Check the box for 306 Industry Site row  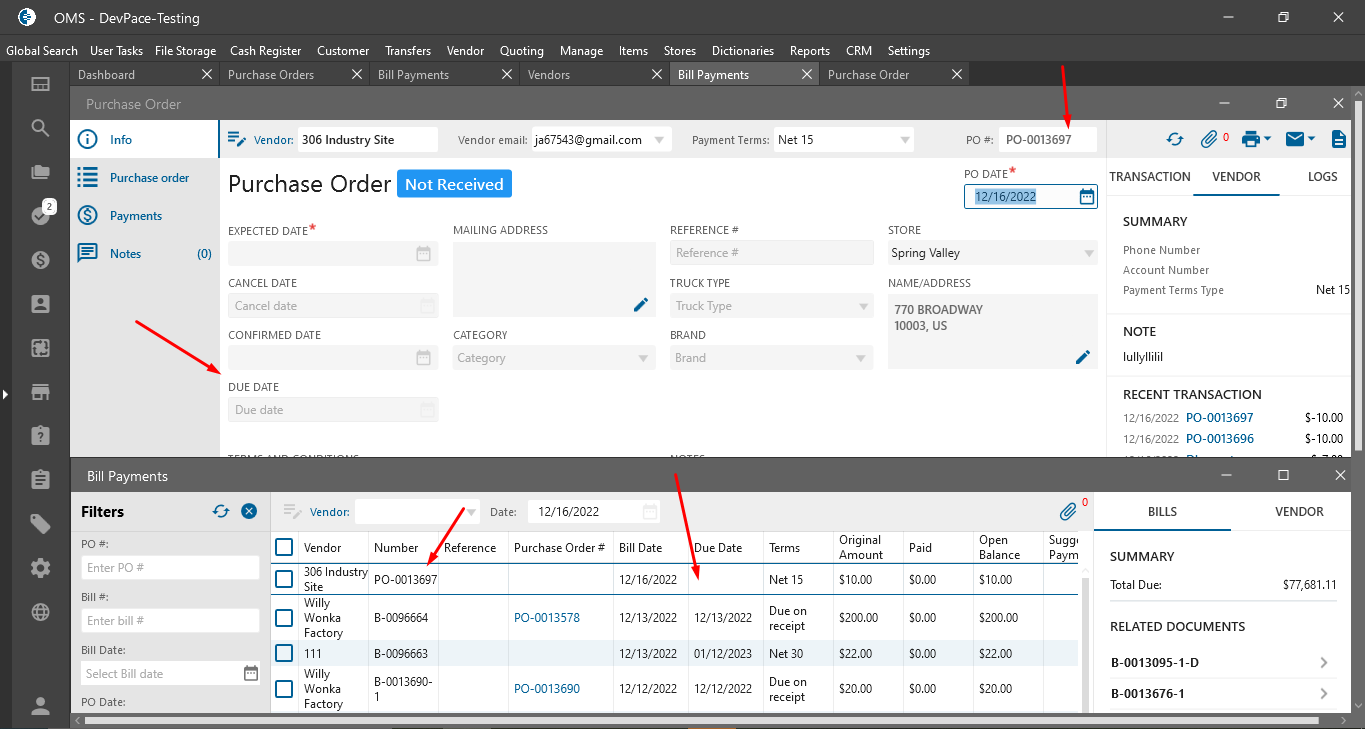[285, 579]
